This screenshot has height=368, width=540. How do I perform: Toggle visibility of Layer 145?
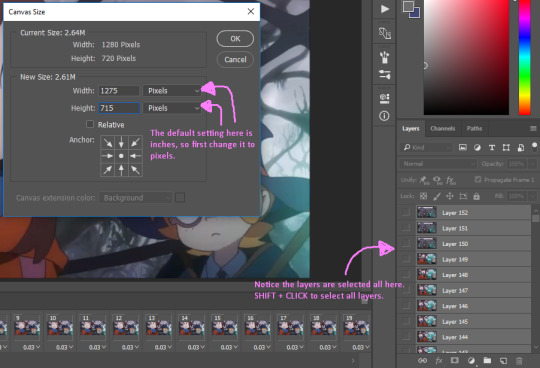pos(406,321)
